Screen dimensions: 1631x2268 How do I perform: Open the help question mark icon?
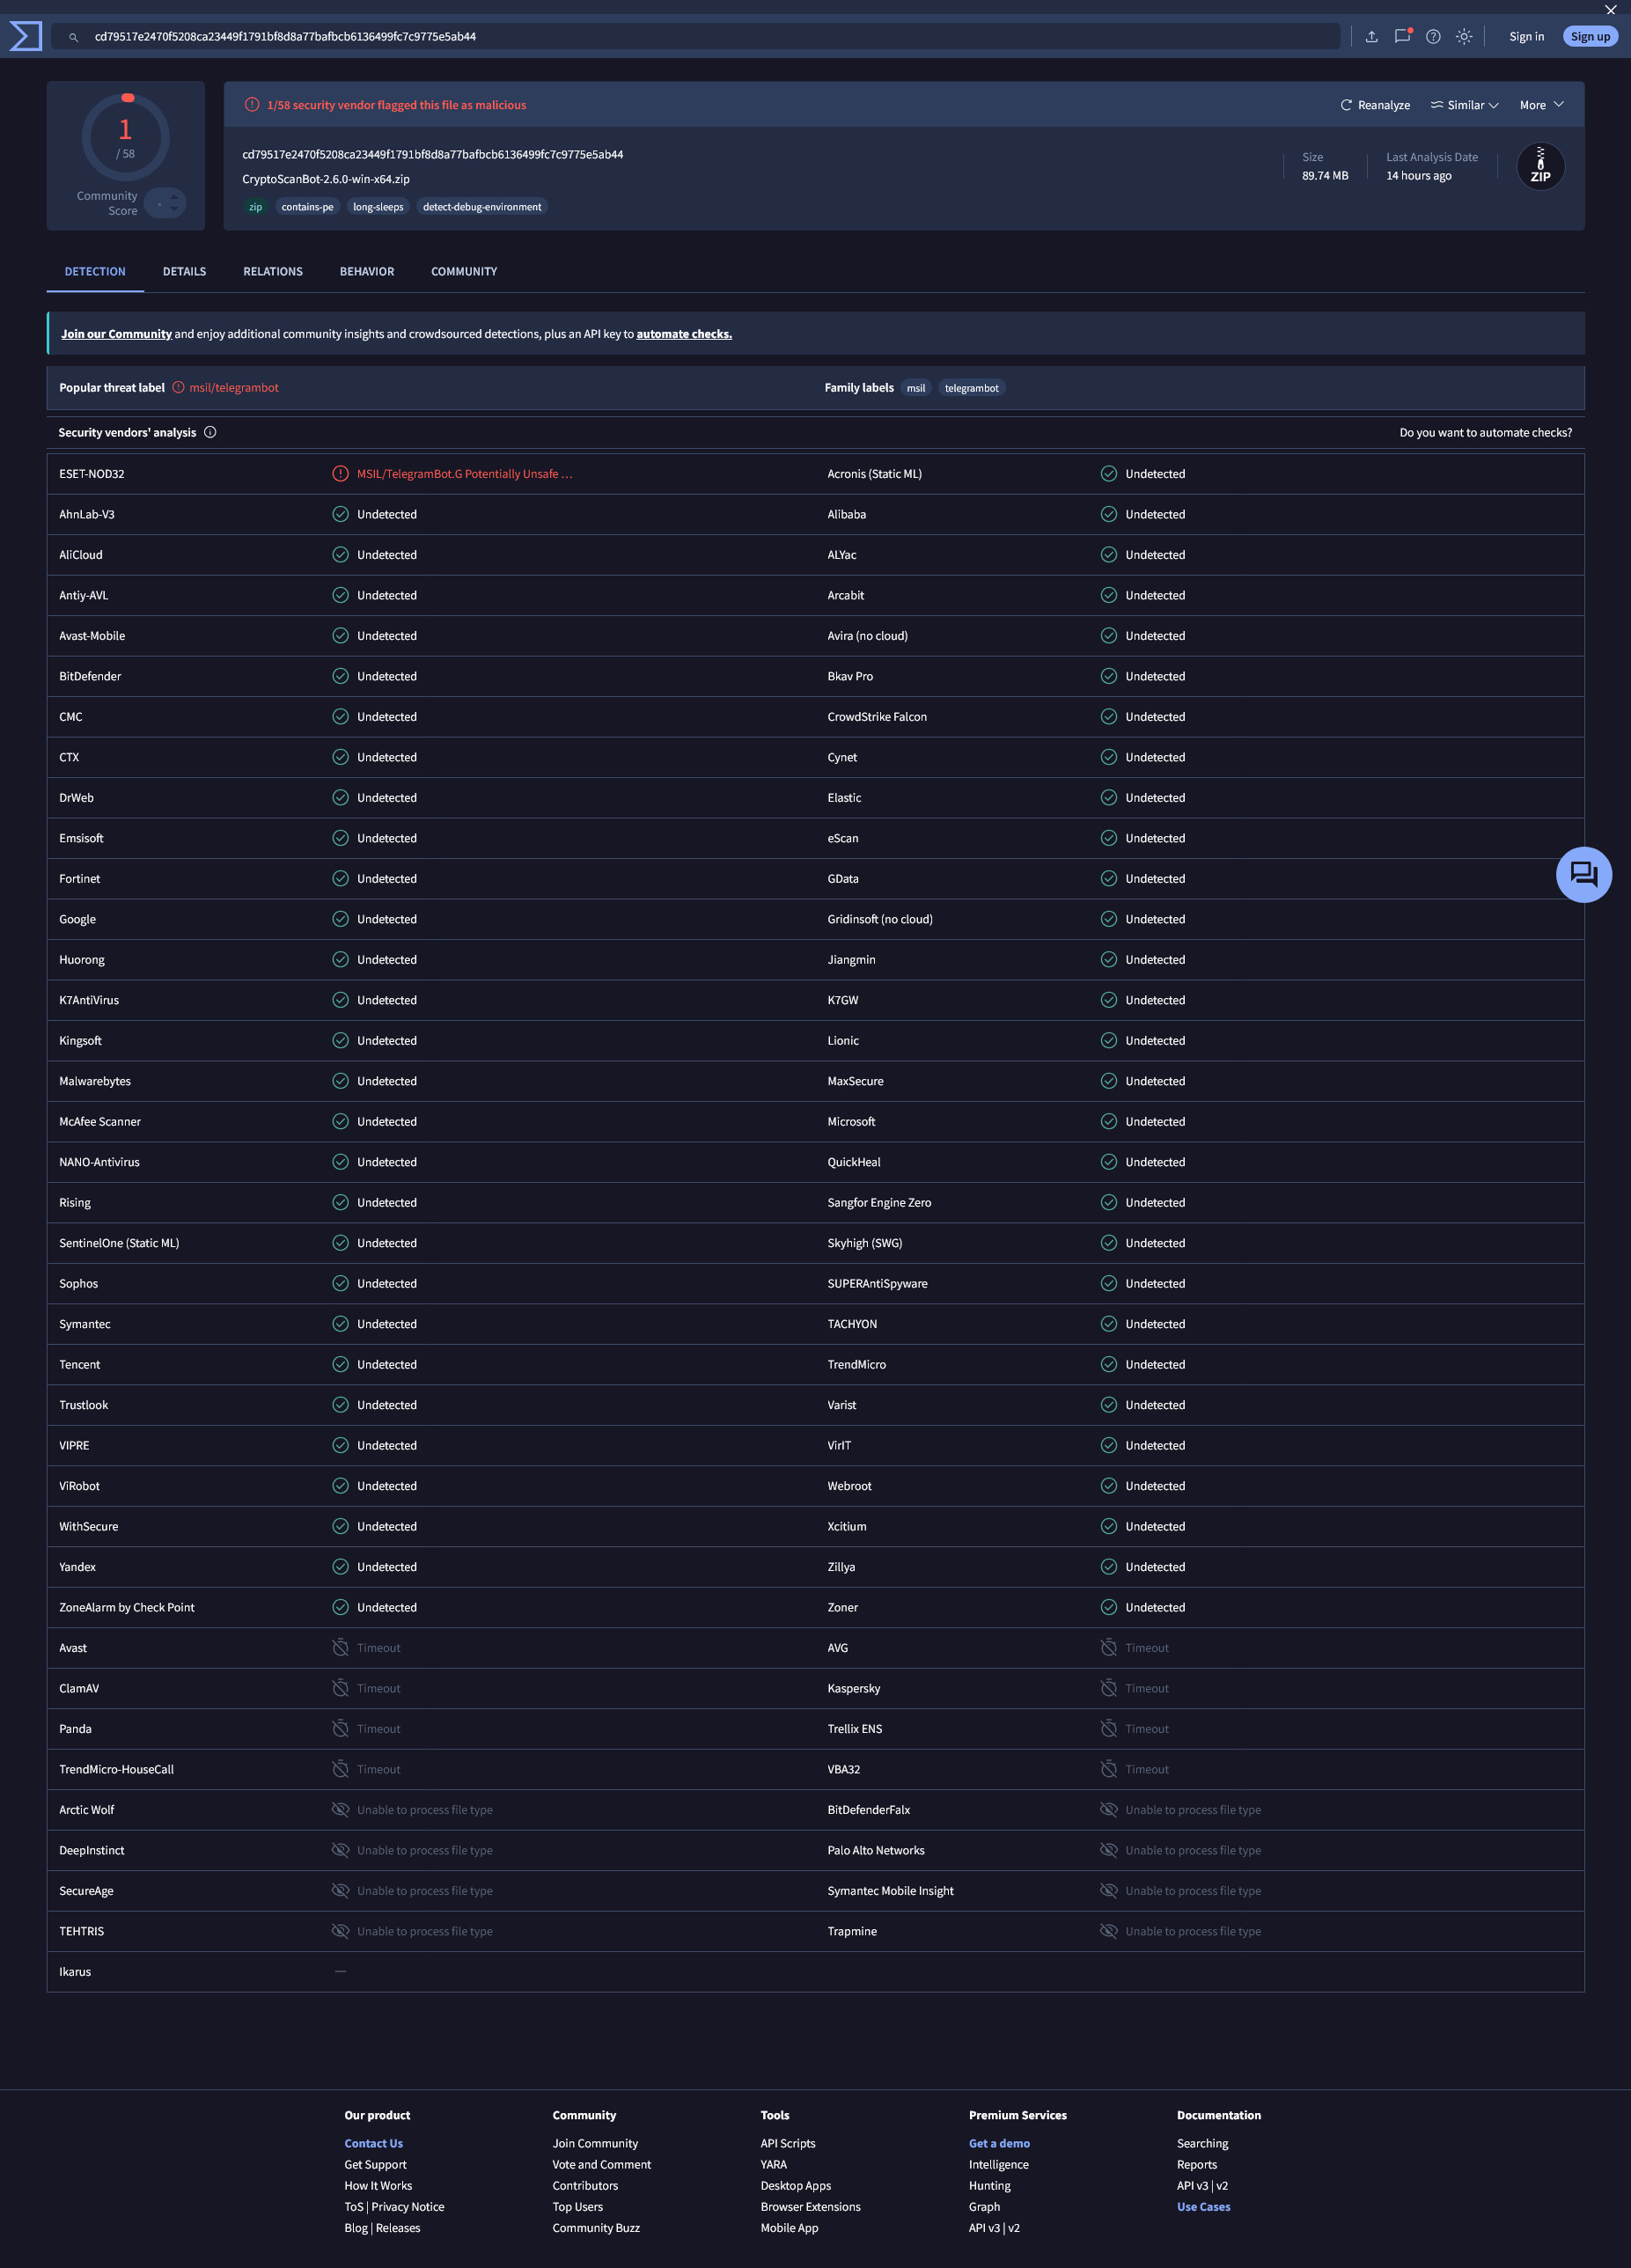click(1433, 37)
